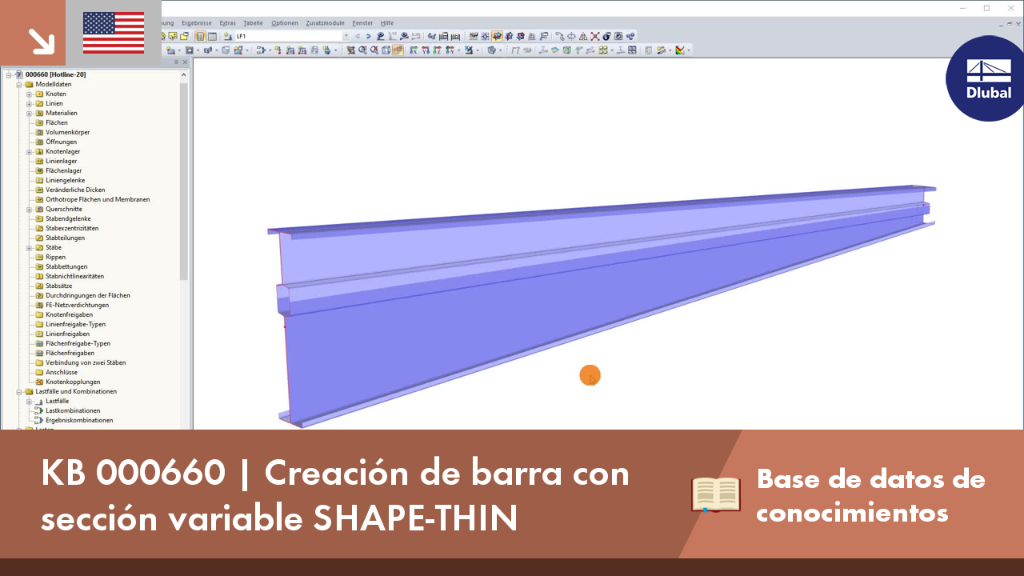Click the white diagonal arrow icon
The height and width of the screenshot is (576, 1024).
(41, 40)
